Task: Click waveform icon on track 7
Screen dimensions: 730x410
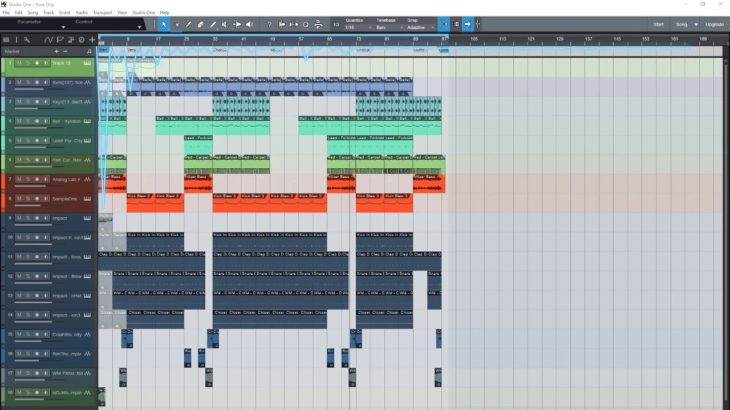Action: pos(87,179)
